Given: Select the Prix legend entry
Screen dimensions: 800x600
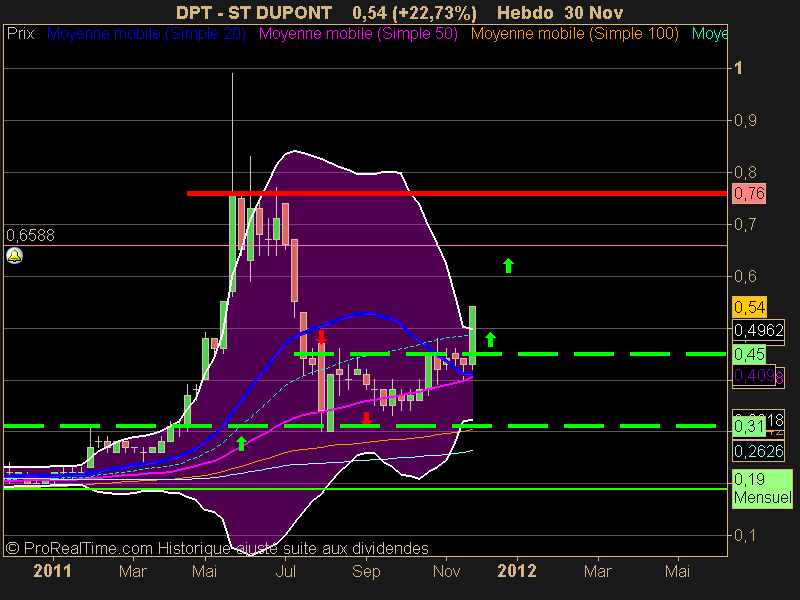Looking at the screenshot, I should click(20, 34).
